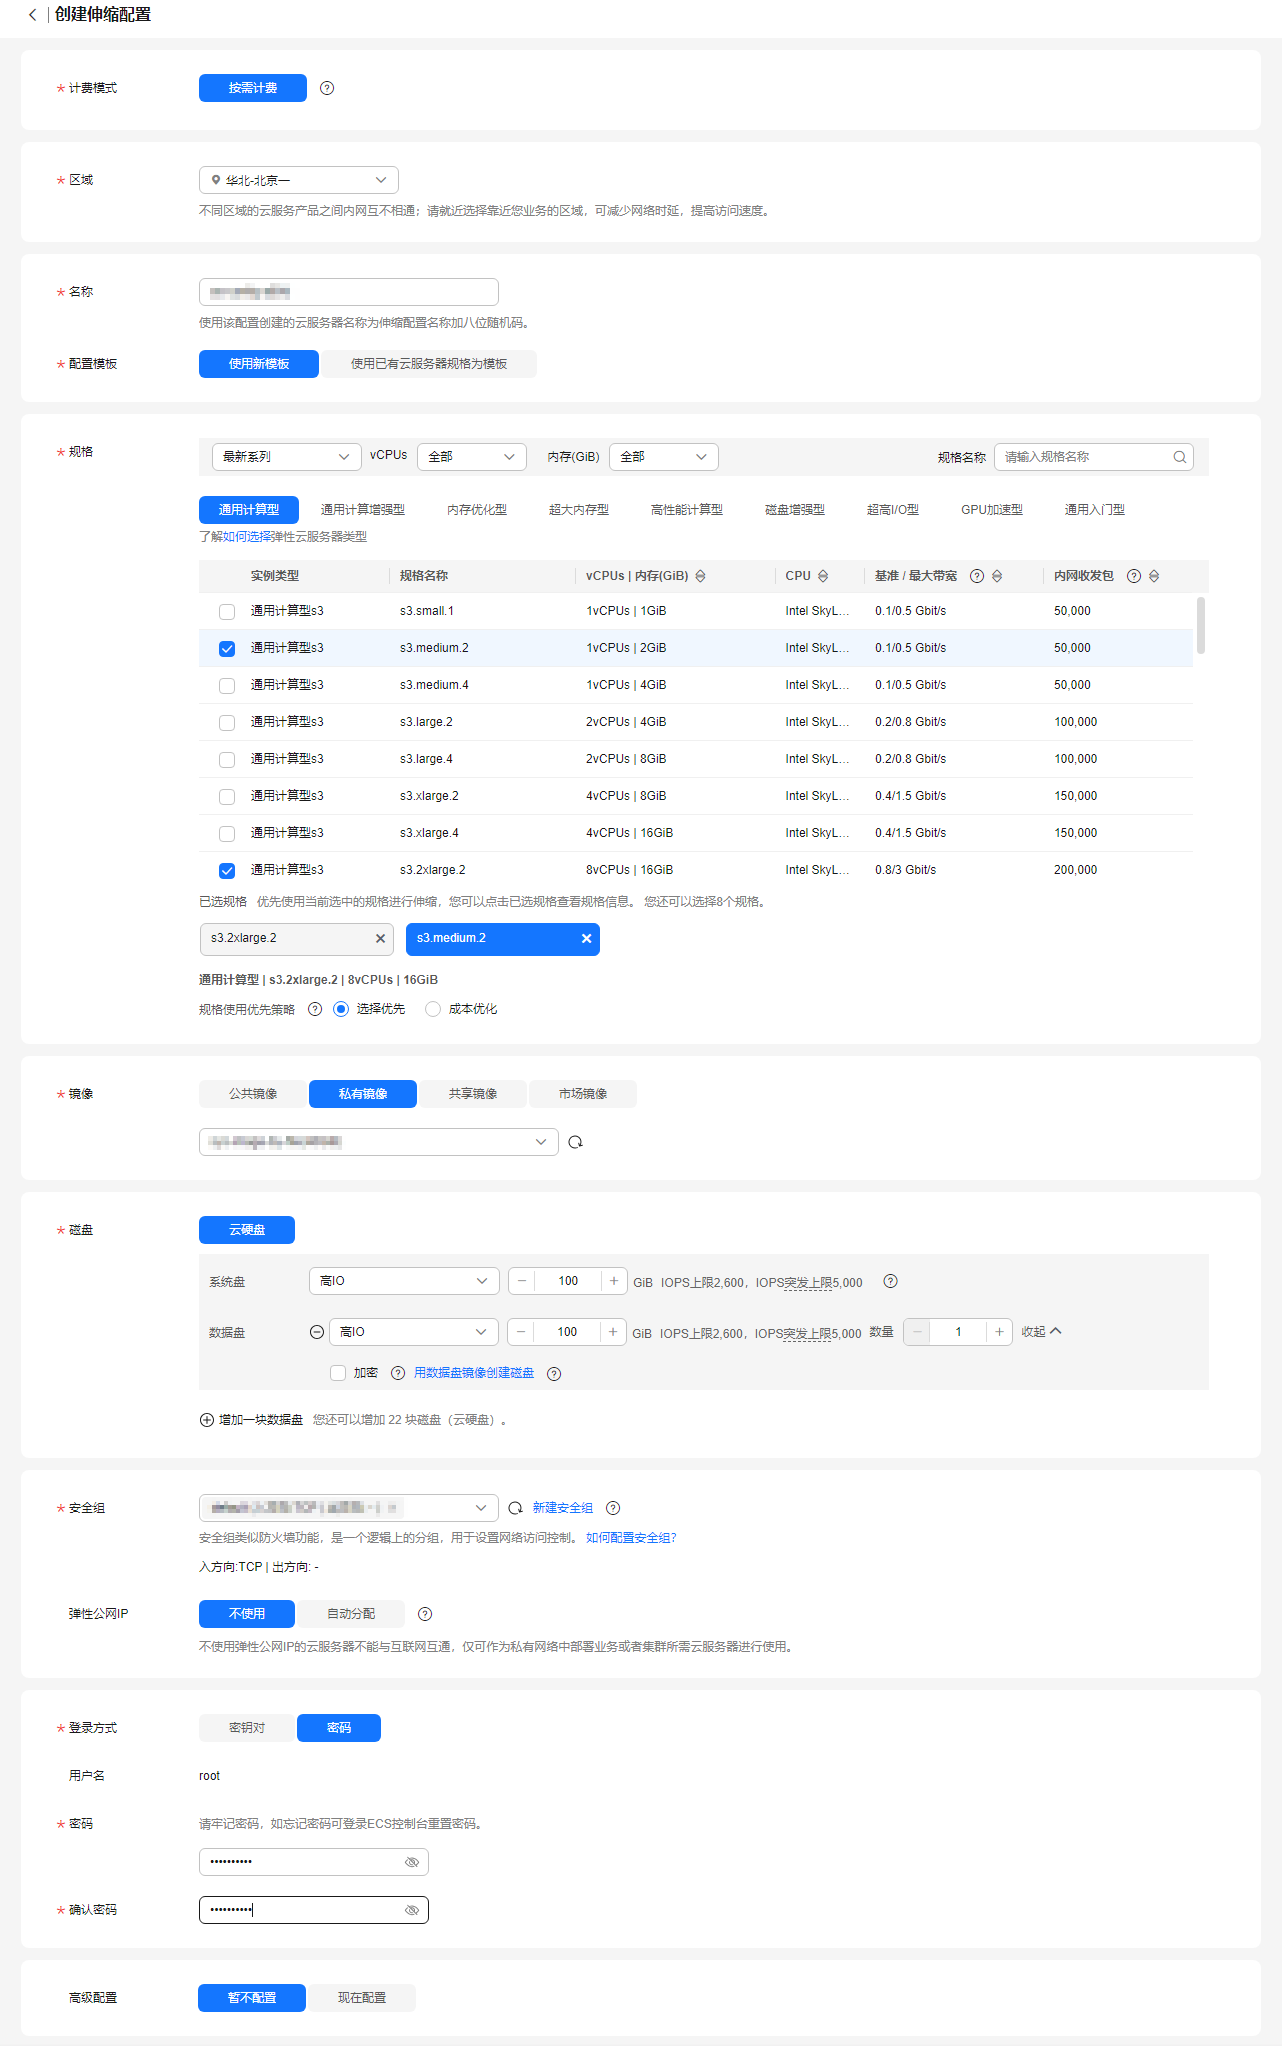Click the minus icon to remove 数据盘

pos(317,1332)
